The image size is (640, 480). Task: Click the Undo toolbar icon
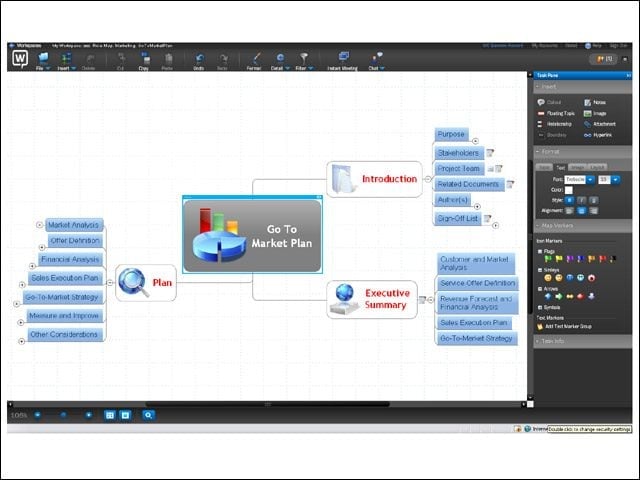[199, 60]
